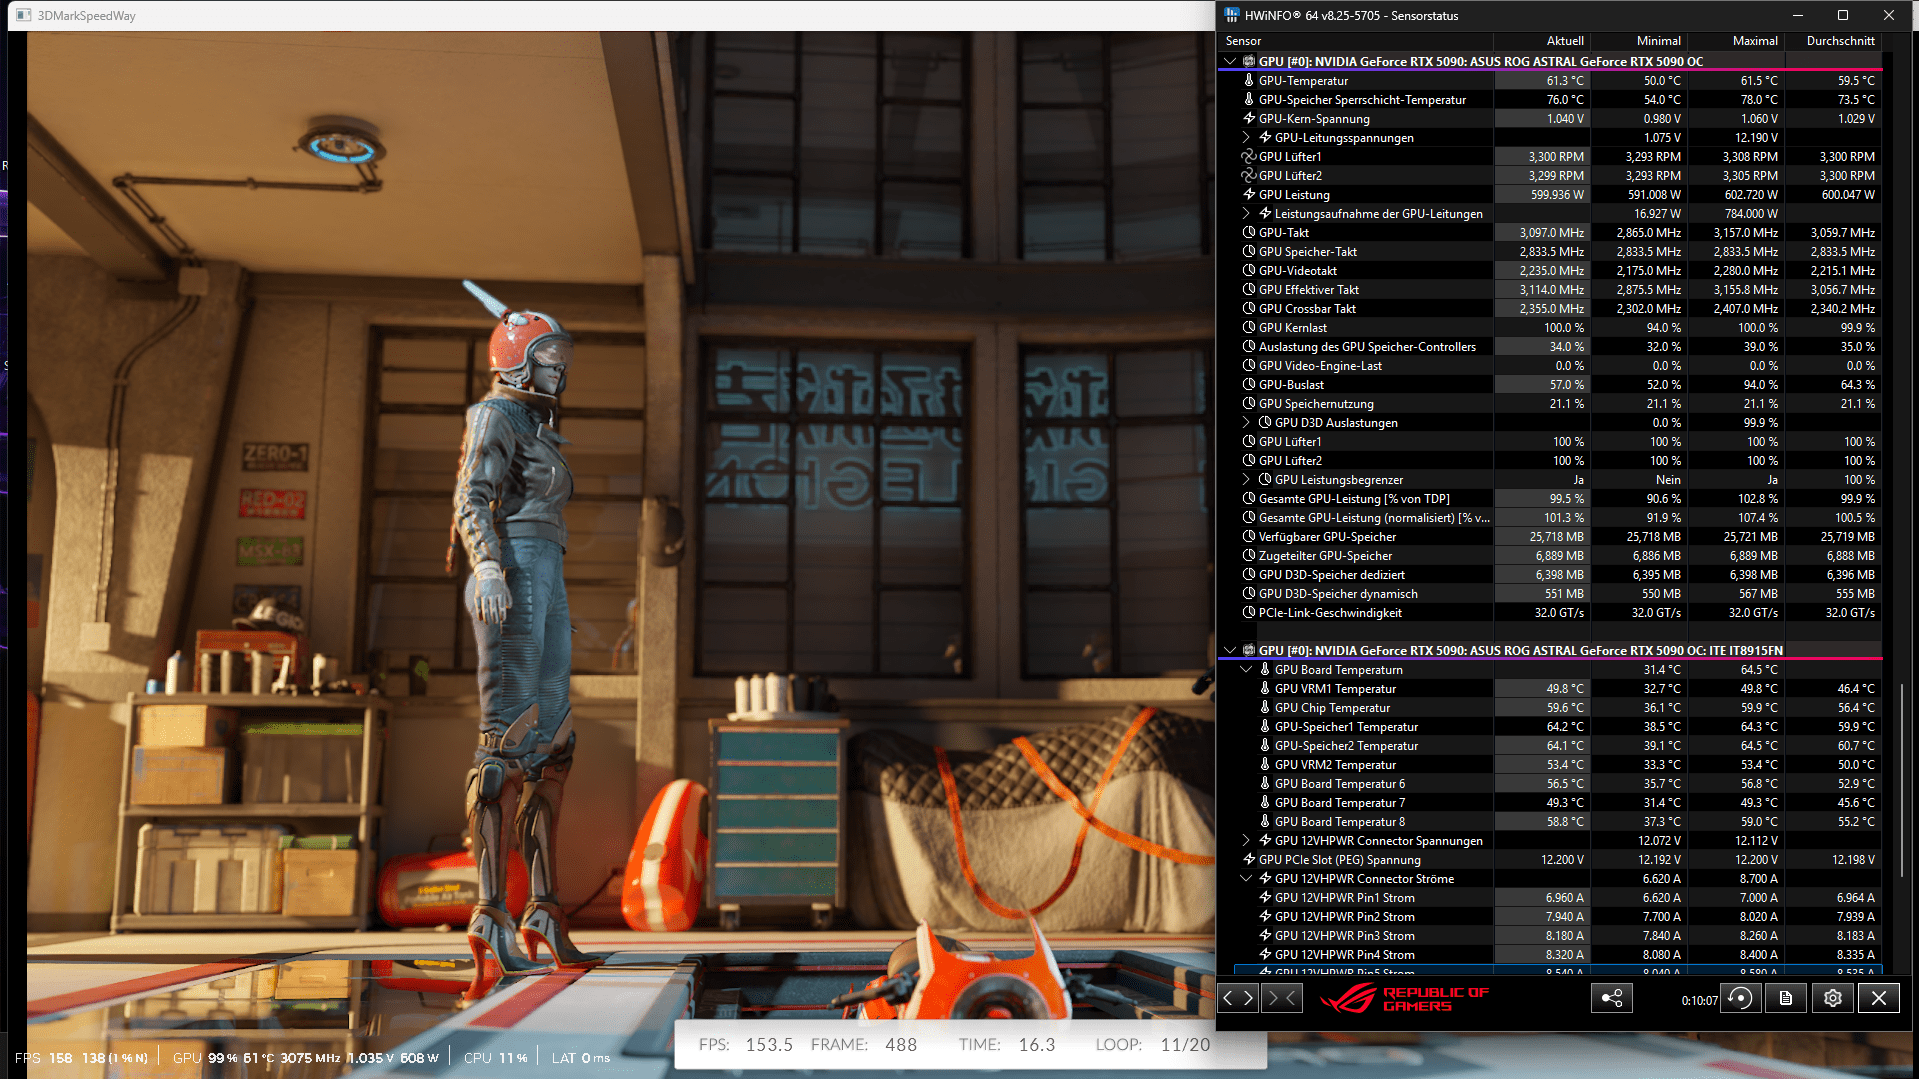Open HWiNFO sensor settings gear

click(1833, 998)
